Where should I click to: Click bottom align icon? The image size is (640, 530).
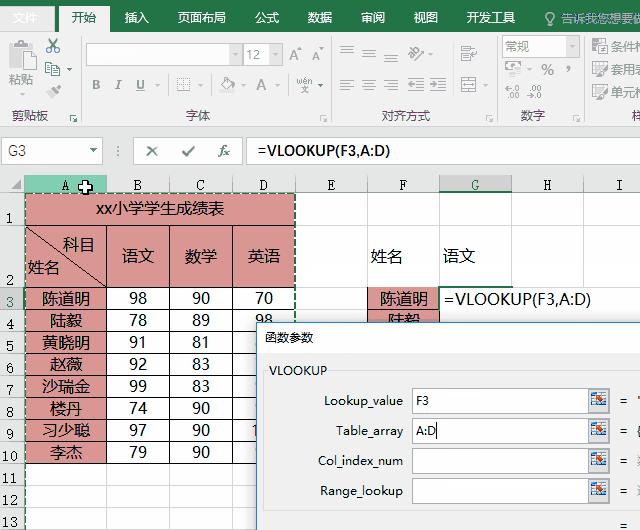pos(391,58)
